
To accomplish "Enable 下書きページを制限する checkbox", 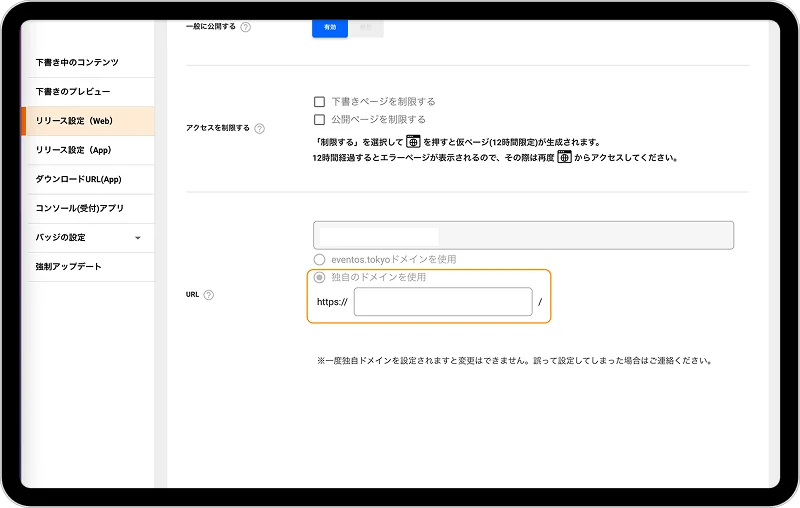I will tap(320, 102).
